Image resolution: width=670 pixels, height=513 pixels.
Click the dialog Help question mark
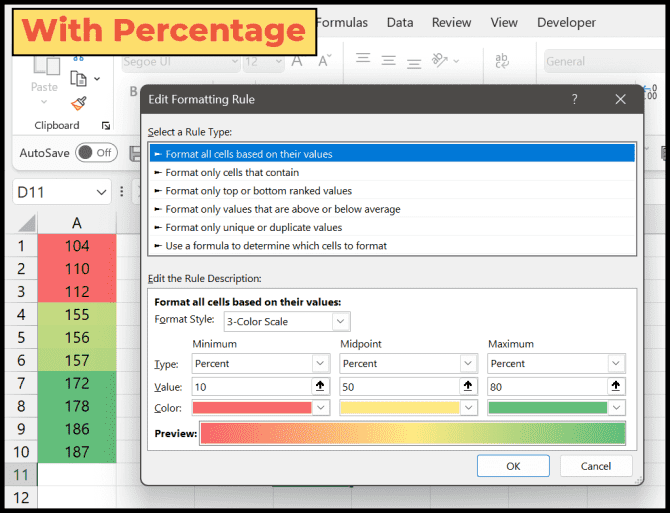coord(574,100)
